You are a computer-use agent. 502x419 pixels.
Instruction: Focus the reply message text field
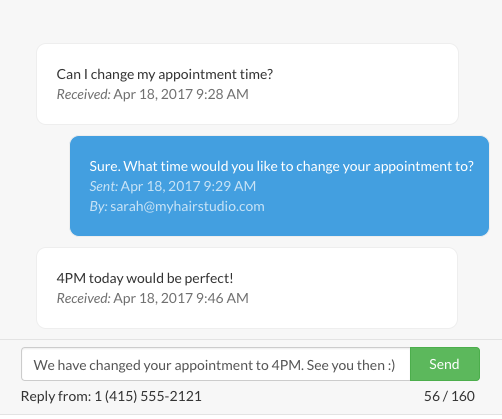coord(216,364)
